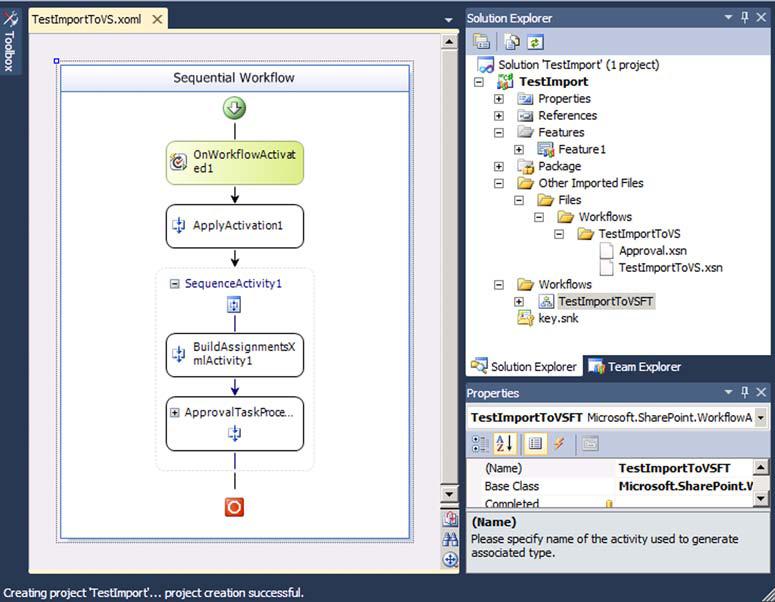Click the binoculars find icon in designer
The image size is (775, 602).
coord(450,539)
